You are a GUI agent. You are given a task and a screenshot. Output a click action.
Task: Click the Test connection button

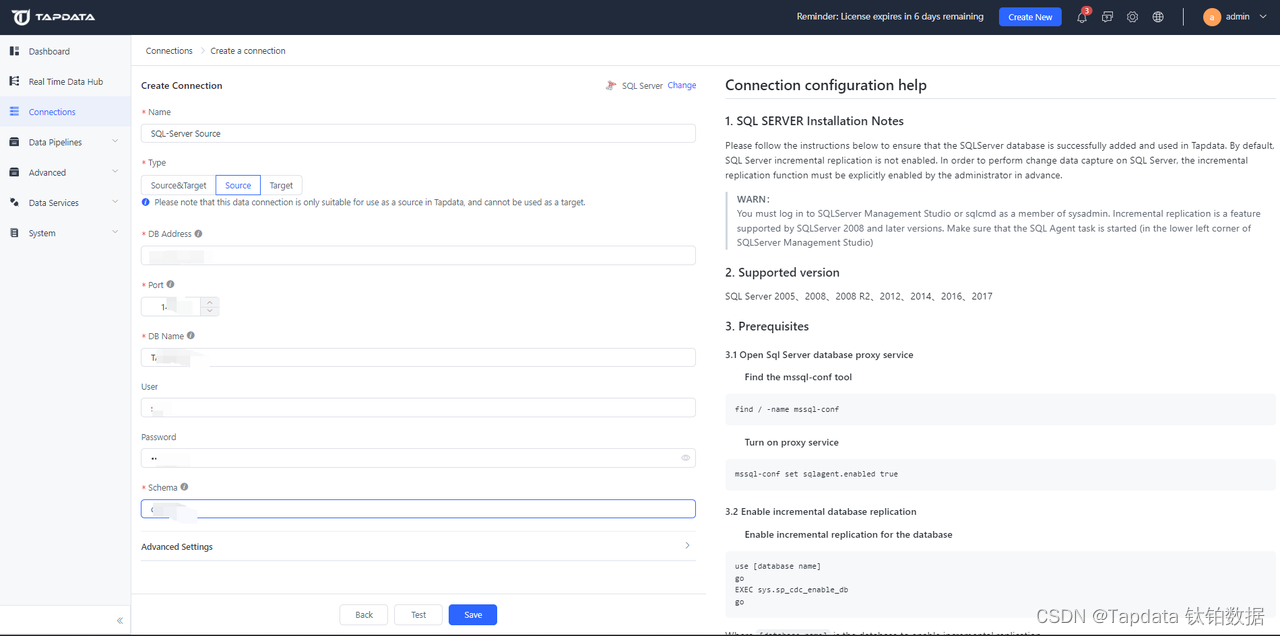[418, 615]
